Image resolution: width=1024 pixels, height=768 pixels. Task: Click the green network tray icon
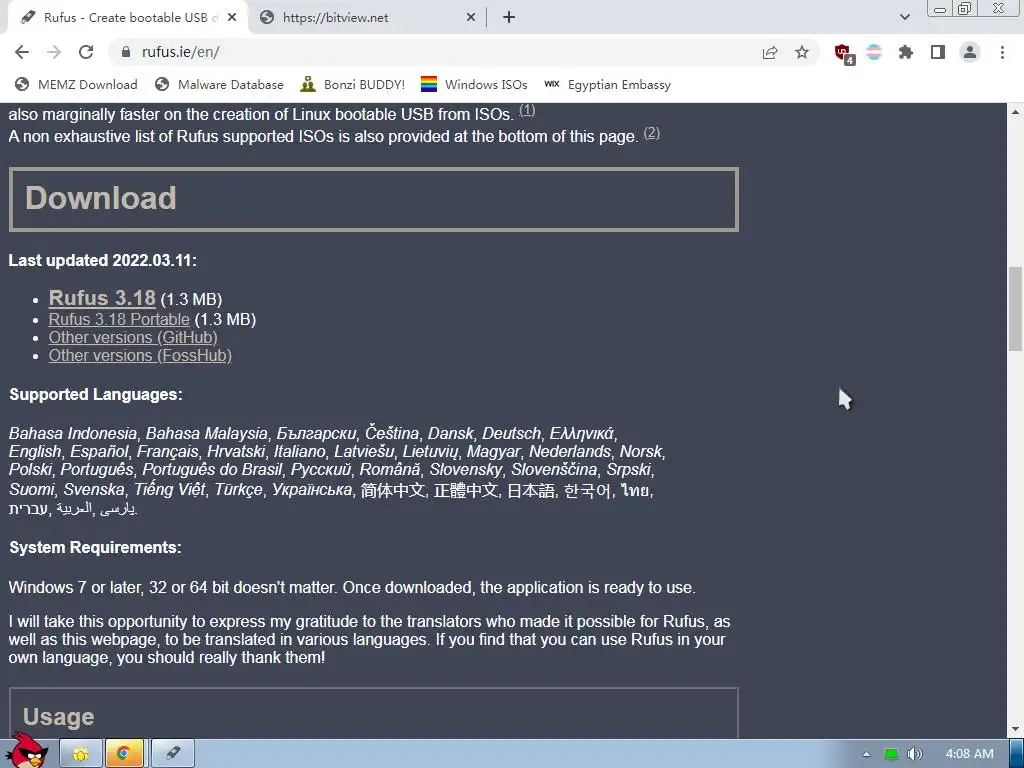pyautogui.click(x=891, y=754)
